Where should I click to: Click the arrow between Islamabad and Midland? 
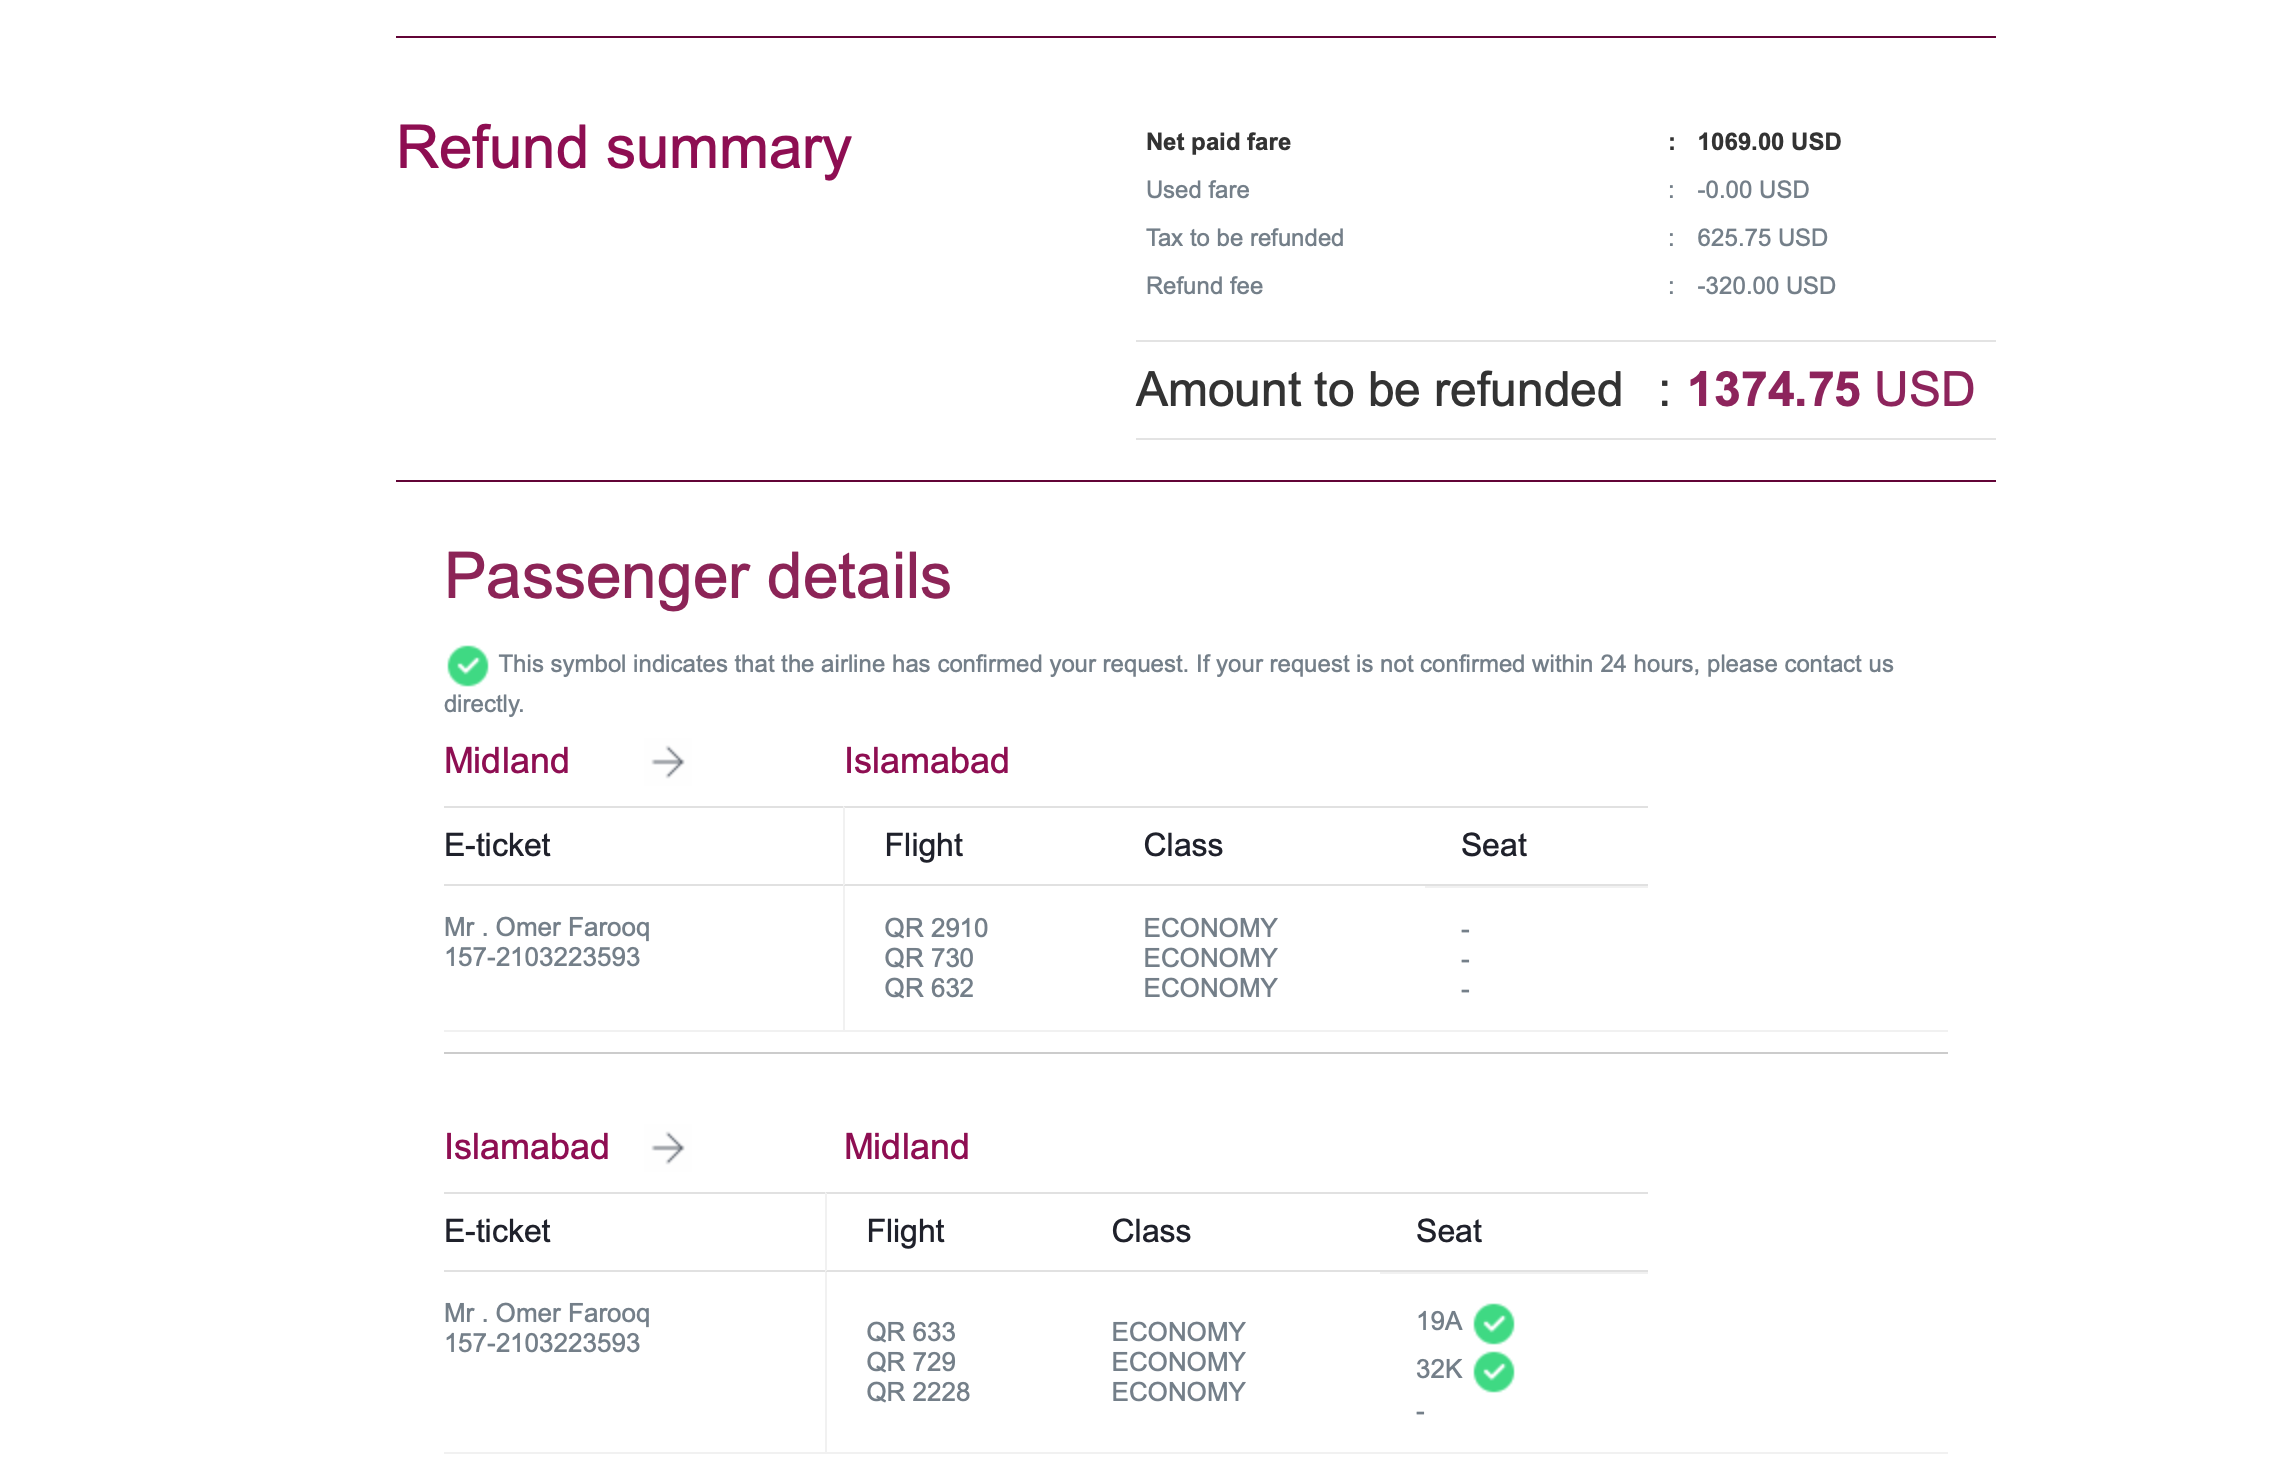pos(668,1148)
